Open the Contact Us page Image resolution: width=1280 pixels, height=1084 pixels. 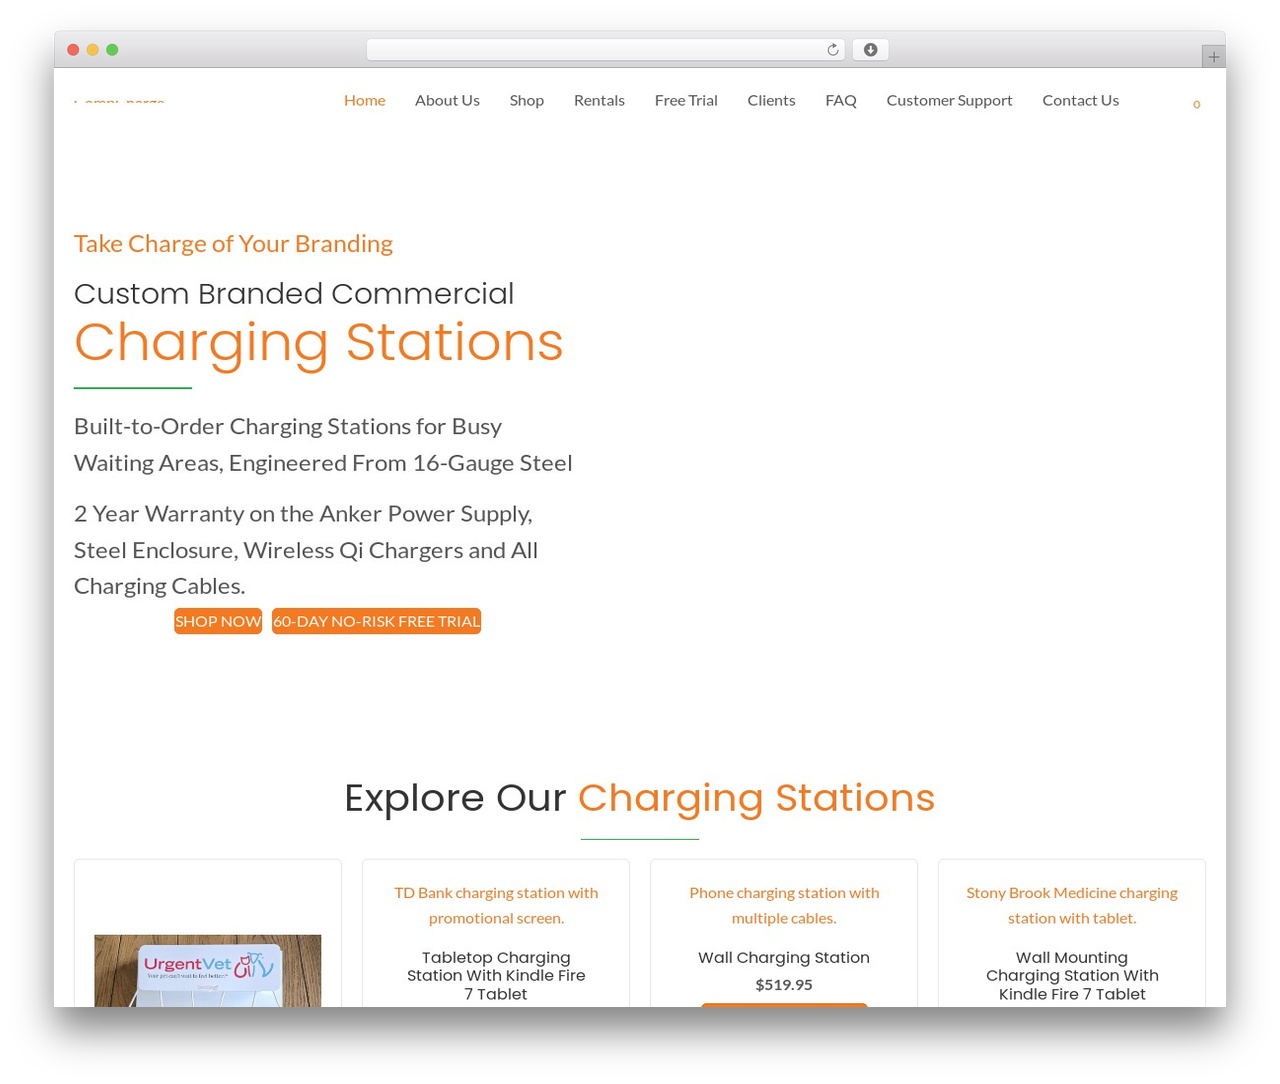[1080, 100]
